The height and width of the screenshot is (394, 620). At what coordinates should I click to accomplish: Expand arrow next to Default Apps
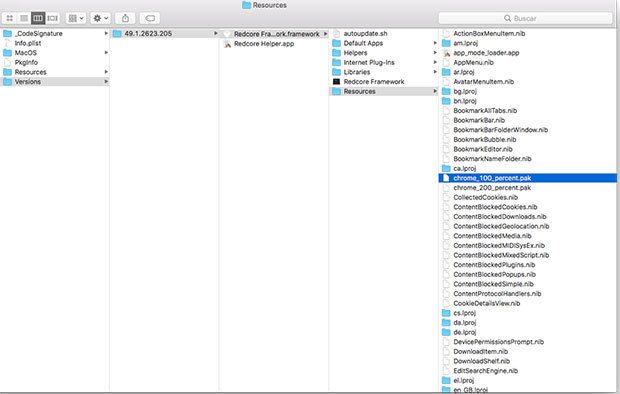point(435,43)
